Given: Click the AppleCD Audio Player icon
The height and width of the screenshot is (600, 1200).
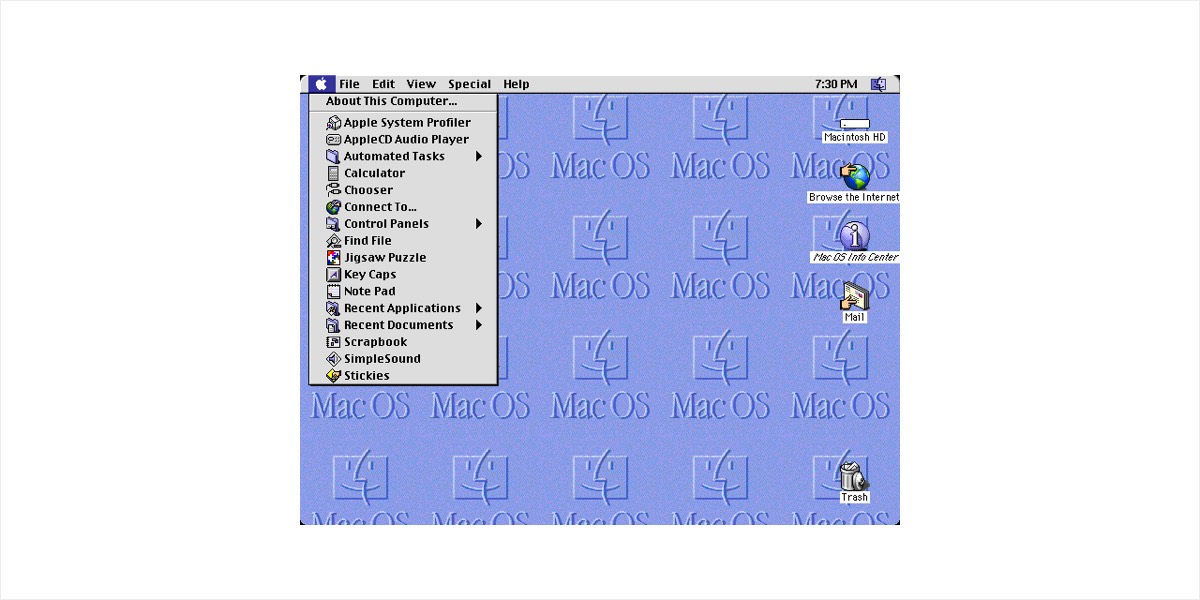Looking at the screenshot, I should click(x=334, y=140).
